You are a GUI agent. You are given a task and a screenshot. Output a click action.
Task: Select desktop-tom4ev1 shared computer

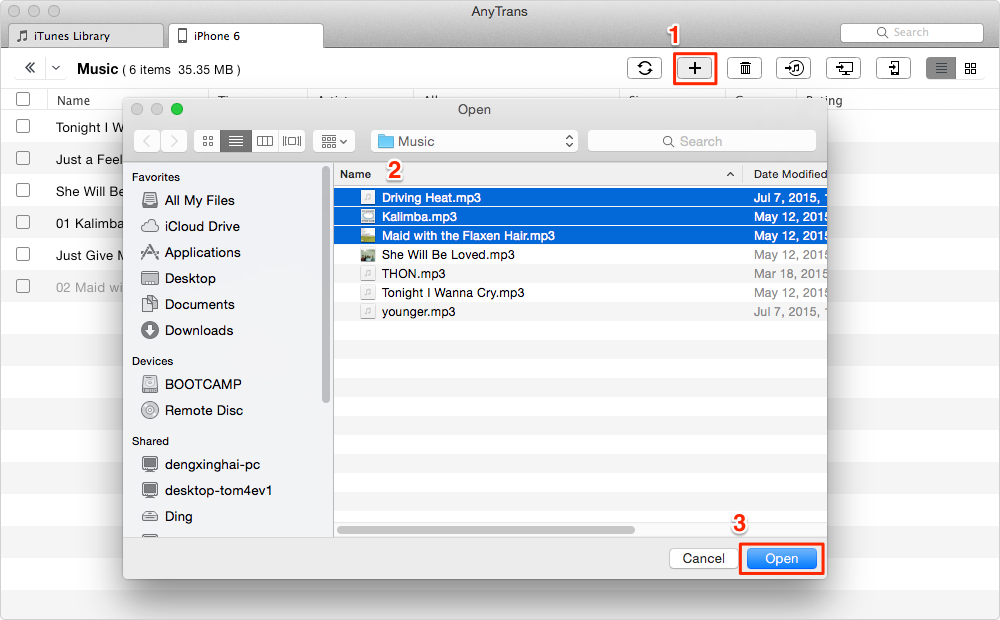tap(207, 490)
